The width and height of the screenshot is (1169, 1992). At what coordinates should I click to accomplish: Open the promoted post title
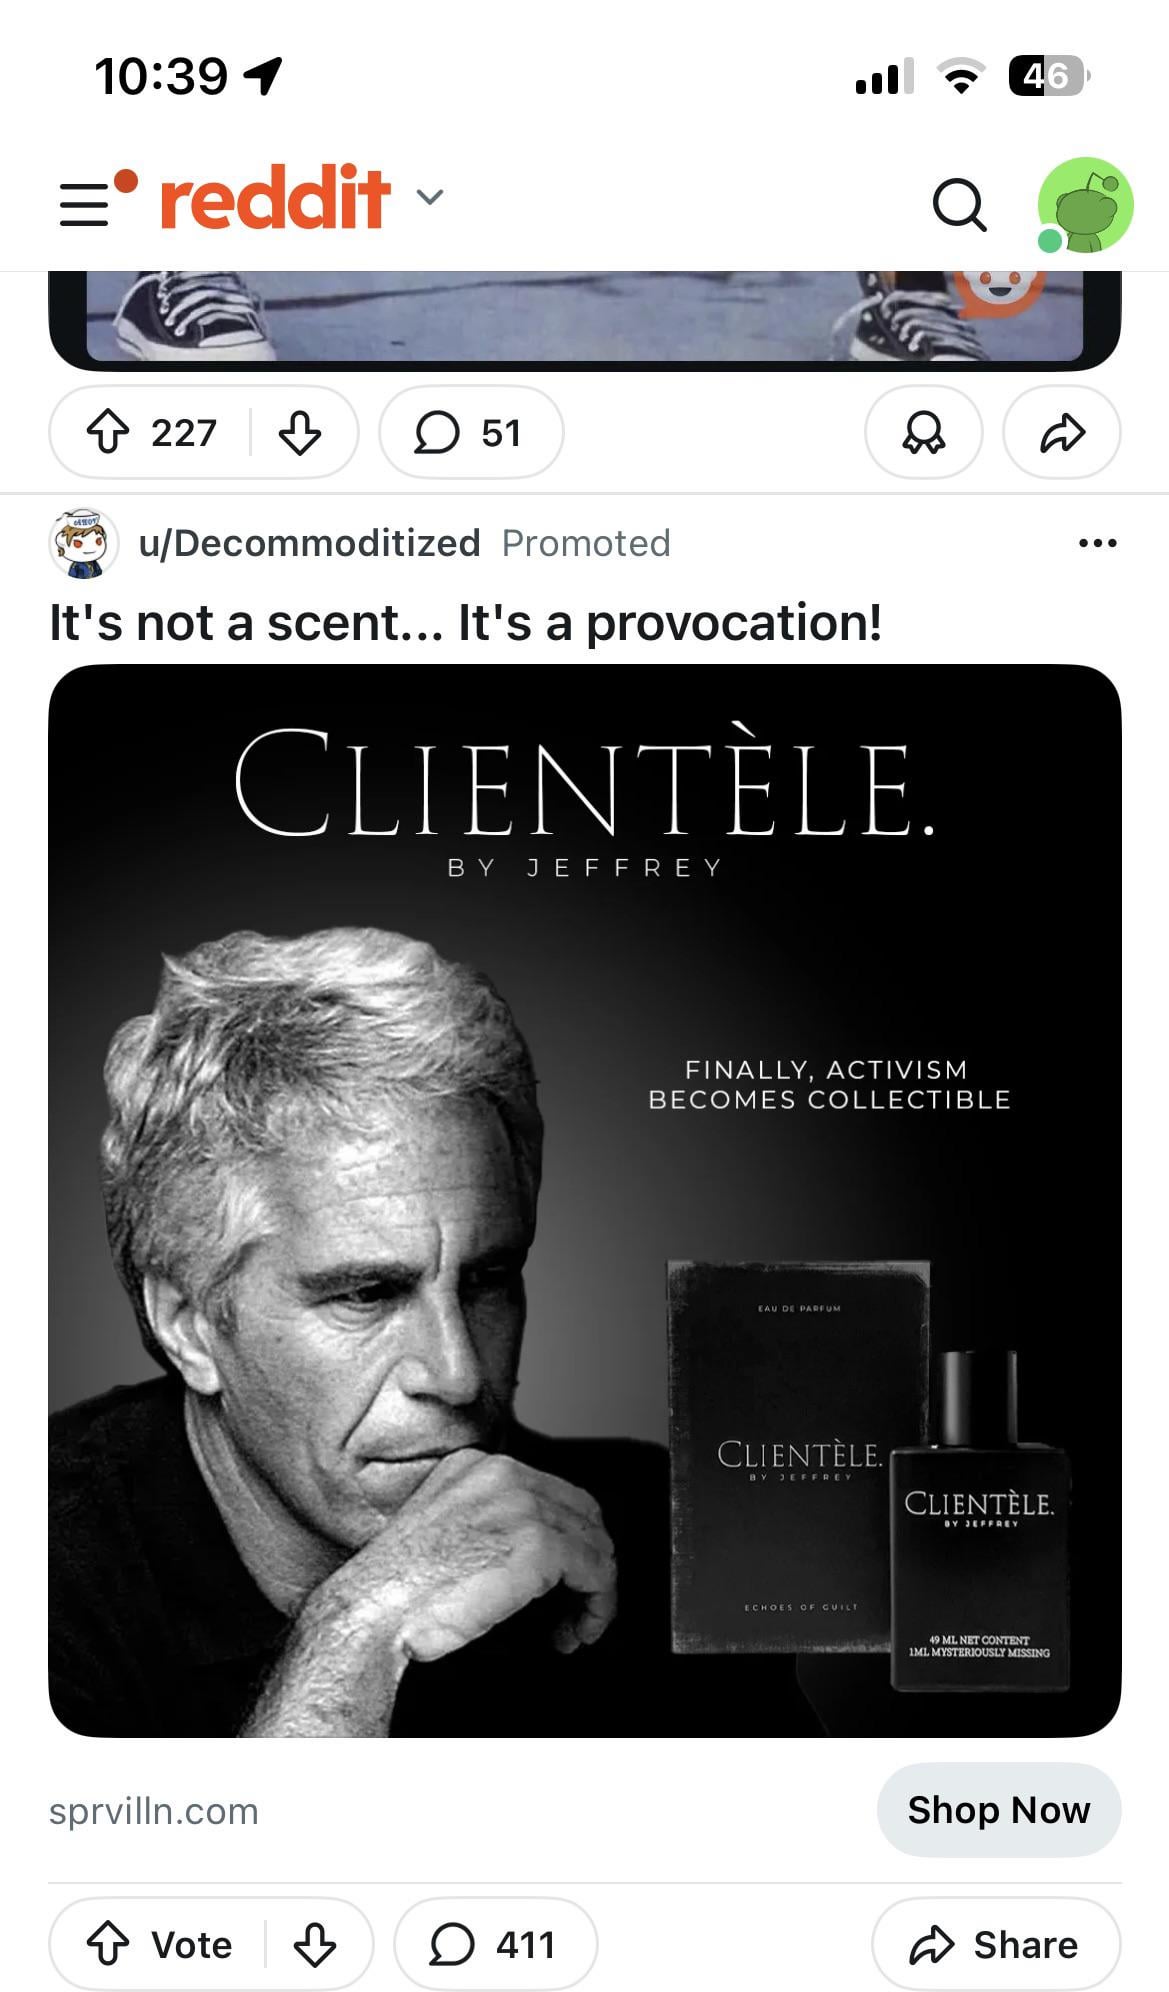(x=465, y=623)
